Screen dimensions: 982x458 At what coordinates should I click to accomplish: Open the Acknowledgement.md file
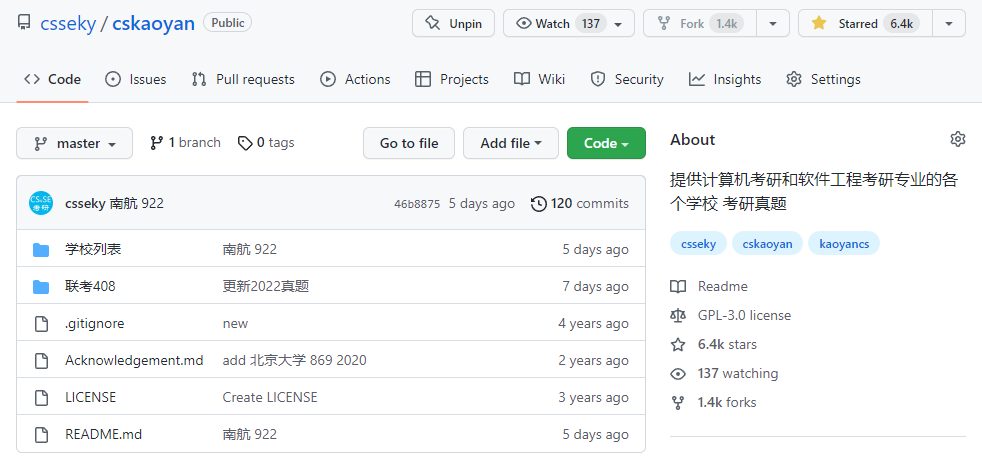134,361
